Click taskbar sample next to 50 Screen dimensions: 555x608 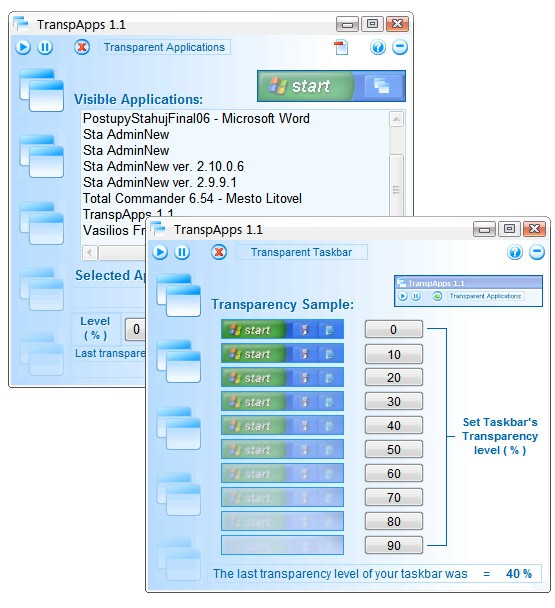click(282, 449)
